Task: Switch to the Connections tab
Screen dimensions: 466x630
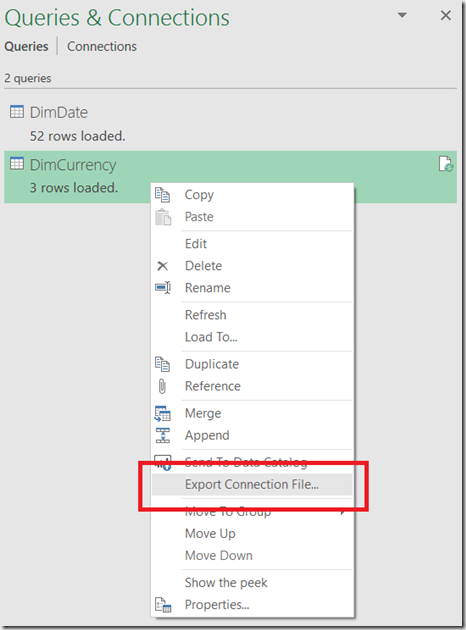Action: 102,47
